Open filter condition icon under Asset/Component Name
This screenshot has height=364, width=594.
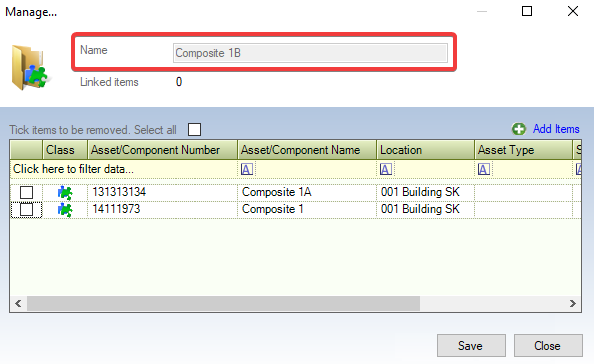[x=247, y=169]
